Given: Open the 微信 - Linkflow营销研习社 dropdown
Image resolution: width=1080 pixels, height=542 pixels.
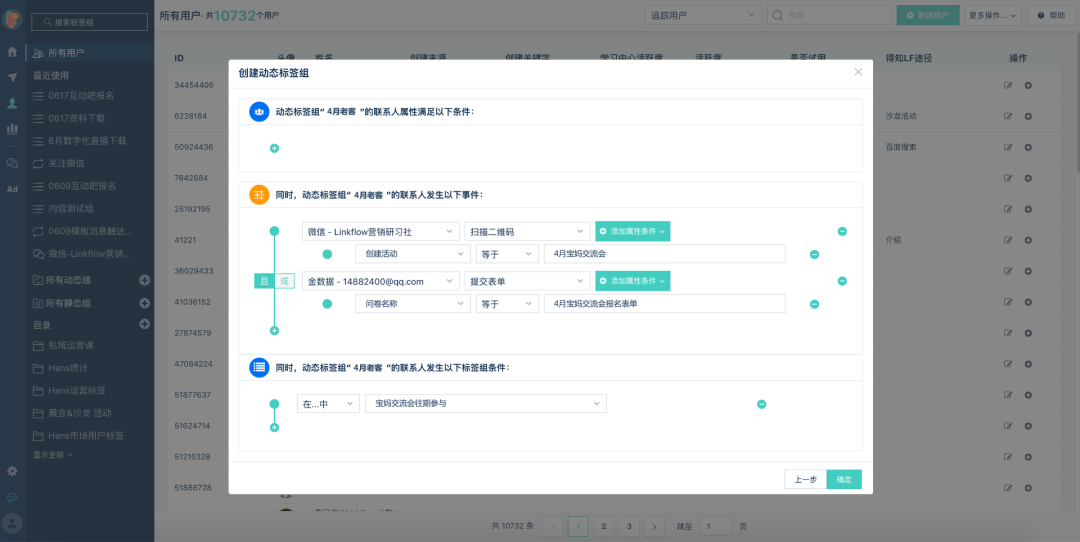Looking at the screenshot, I should [381, 231].
